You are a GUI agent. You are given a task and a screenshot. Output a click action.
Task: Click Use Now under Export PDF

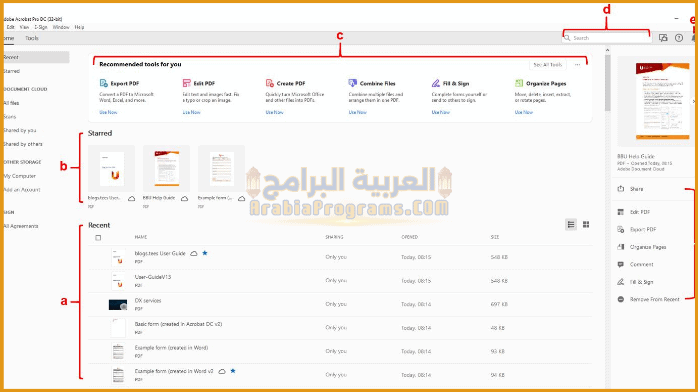tap(108, 113)
